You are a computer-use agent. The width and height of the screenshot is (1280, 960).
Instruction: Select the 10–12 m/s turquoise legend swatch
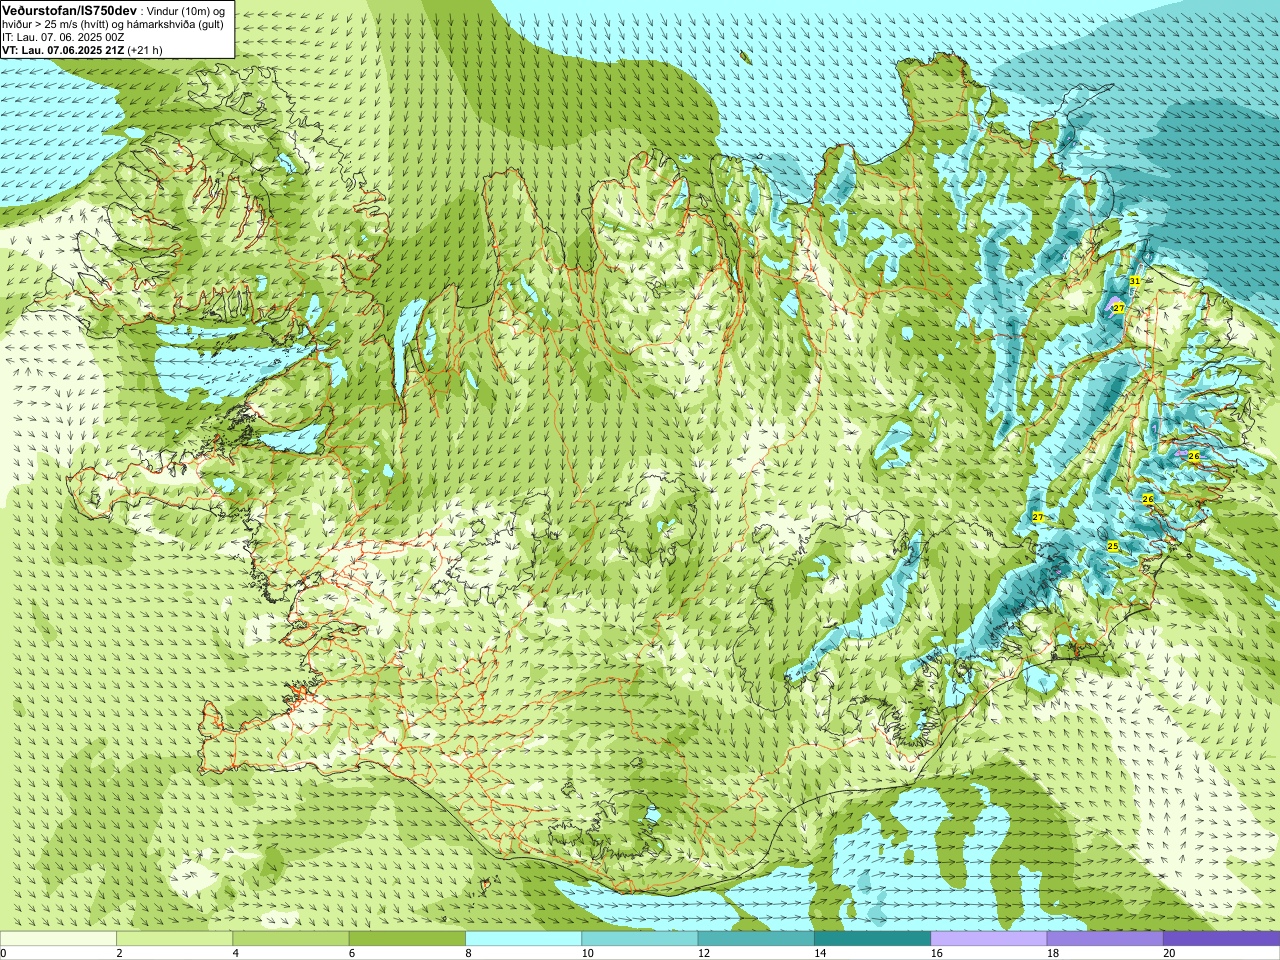(639, 939)
